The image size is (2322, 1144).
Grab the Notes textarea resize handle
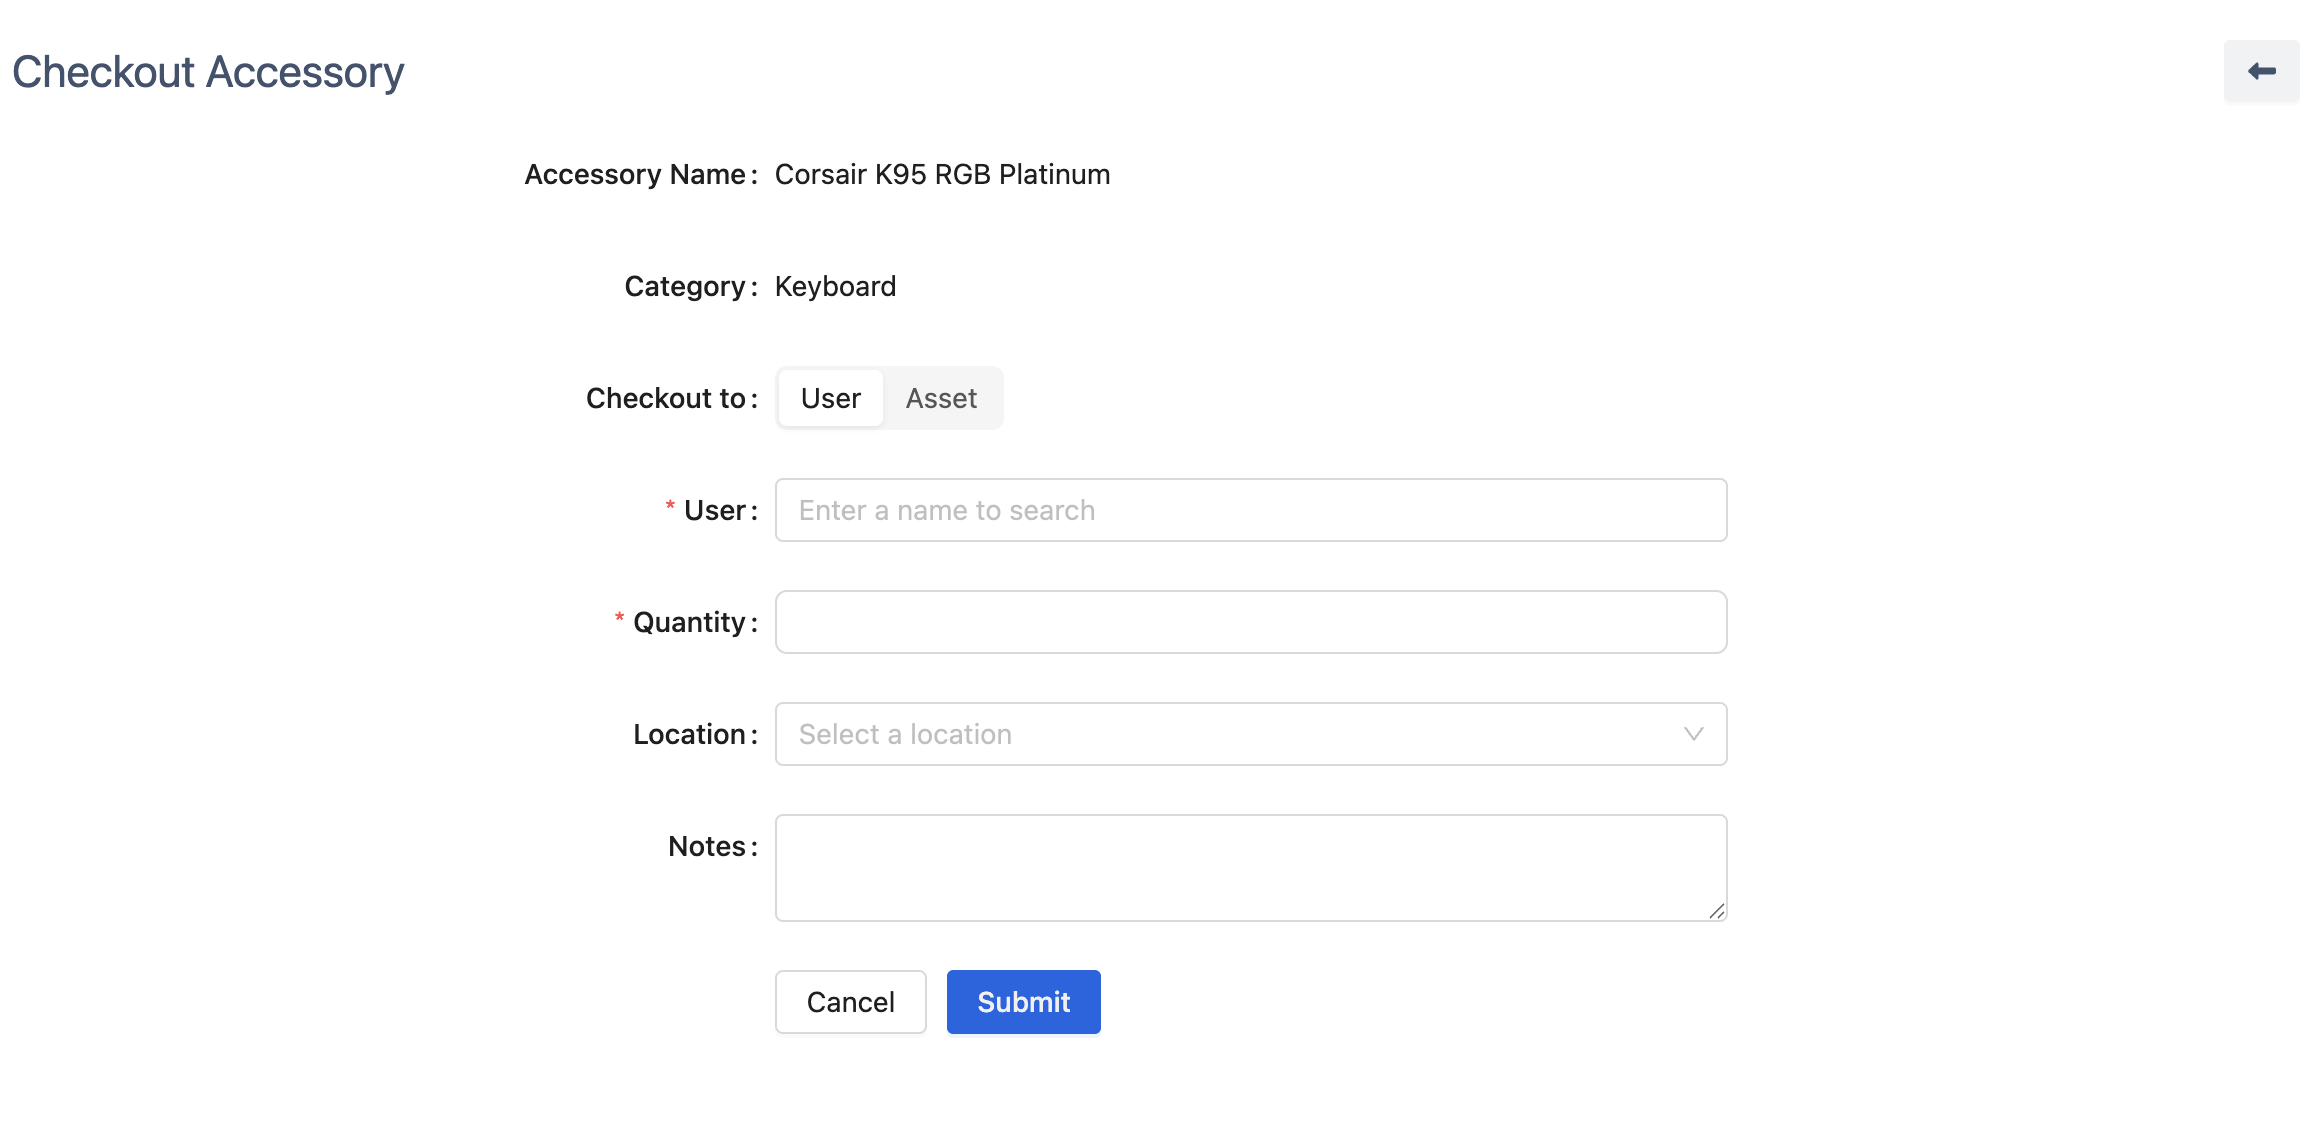coord(1716,910)
